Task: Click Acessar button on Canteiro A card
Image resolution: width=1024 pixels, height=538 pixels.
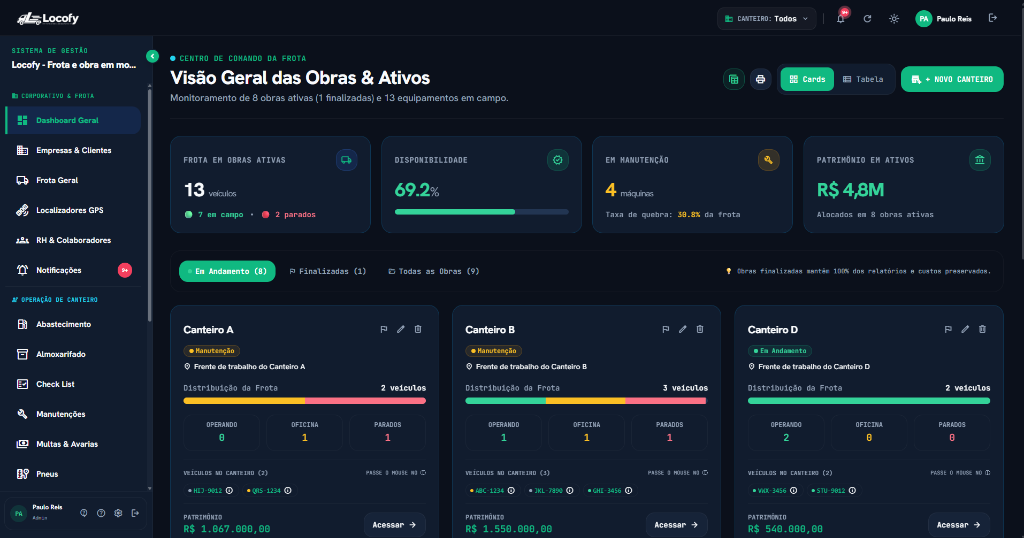Action: (x=394, y=525)
